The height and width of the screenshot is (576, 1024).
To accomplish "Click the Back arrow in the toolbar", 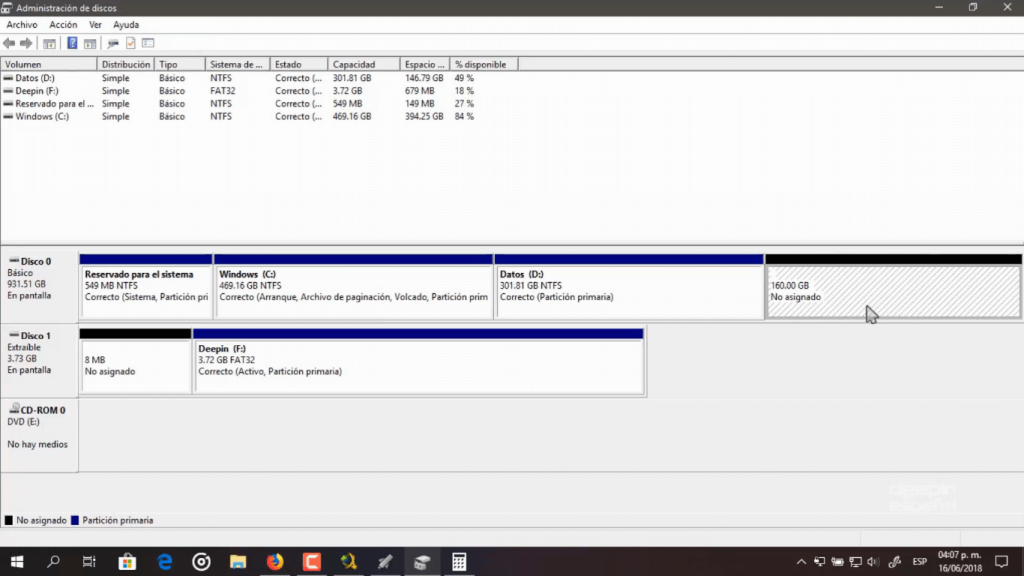I will click(9, 43).
